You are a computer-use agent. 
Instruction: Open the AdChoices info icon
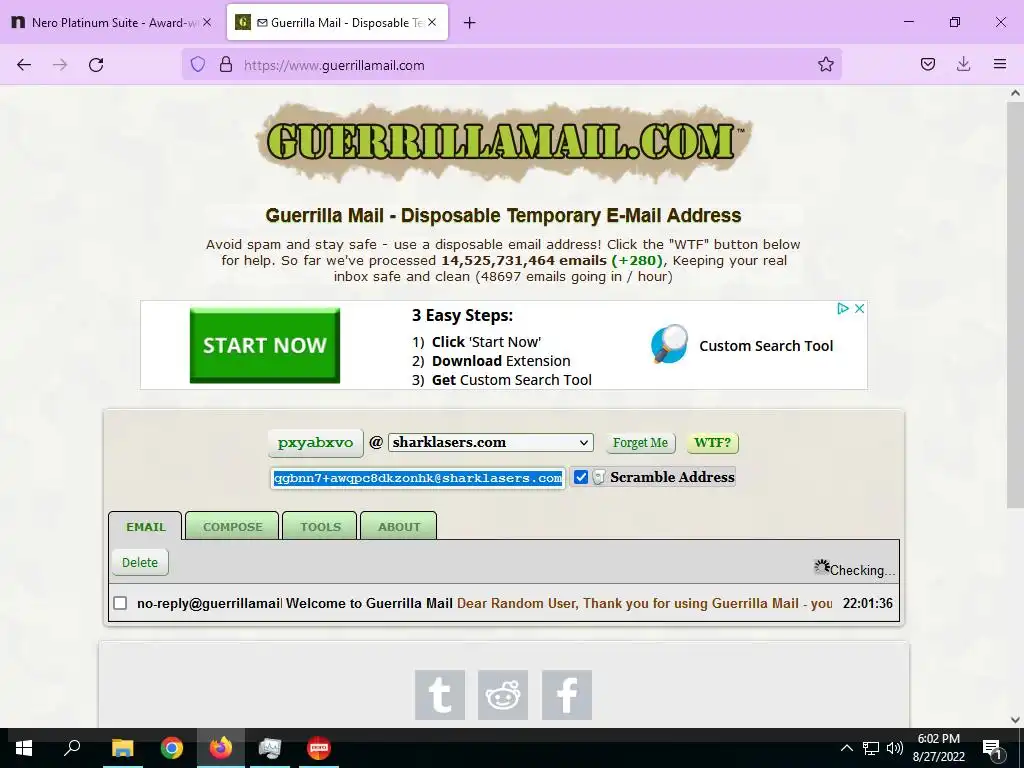coord(842,308)
